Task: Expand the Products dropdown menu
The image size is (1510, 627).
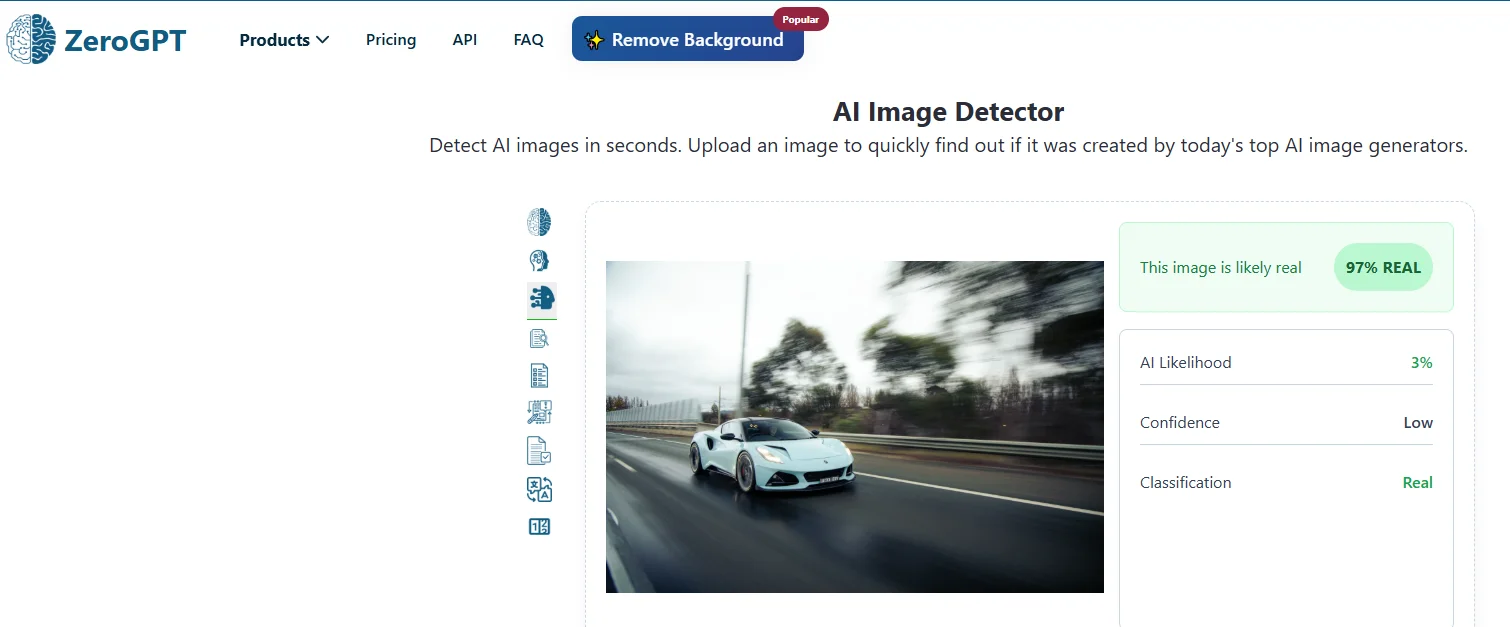Action: 284,40
